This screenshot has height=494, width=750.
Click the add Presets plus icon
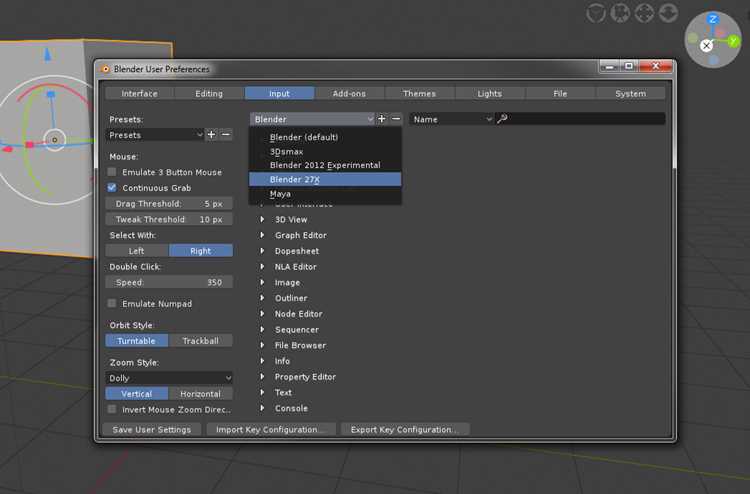click(x=211, y=135)
